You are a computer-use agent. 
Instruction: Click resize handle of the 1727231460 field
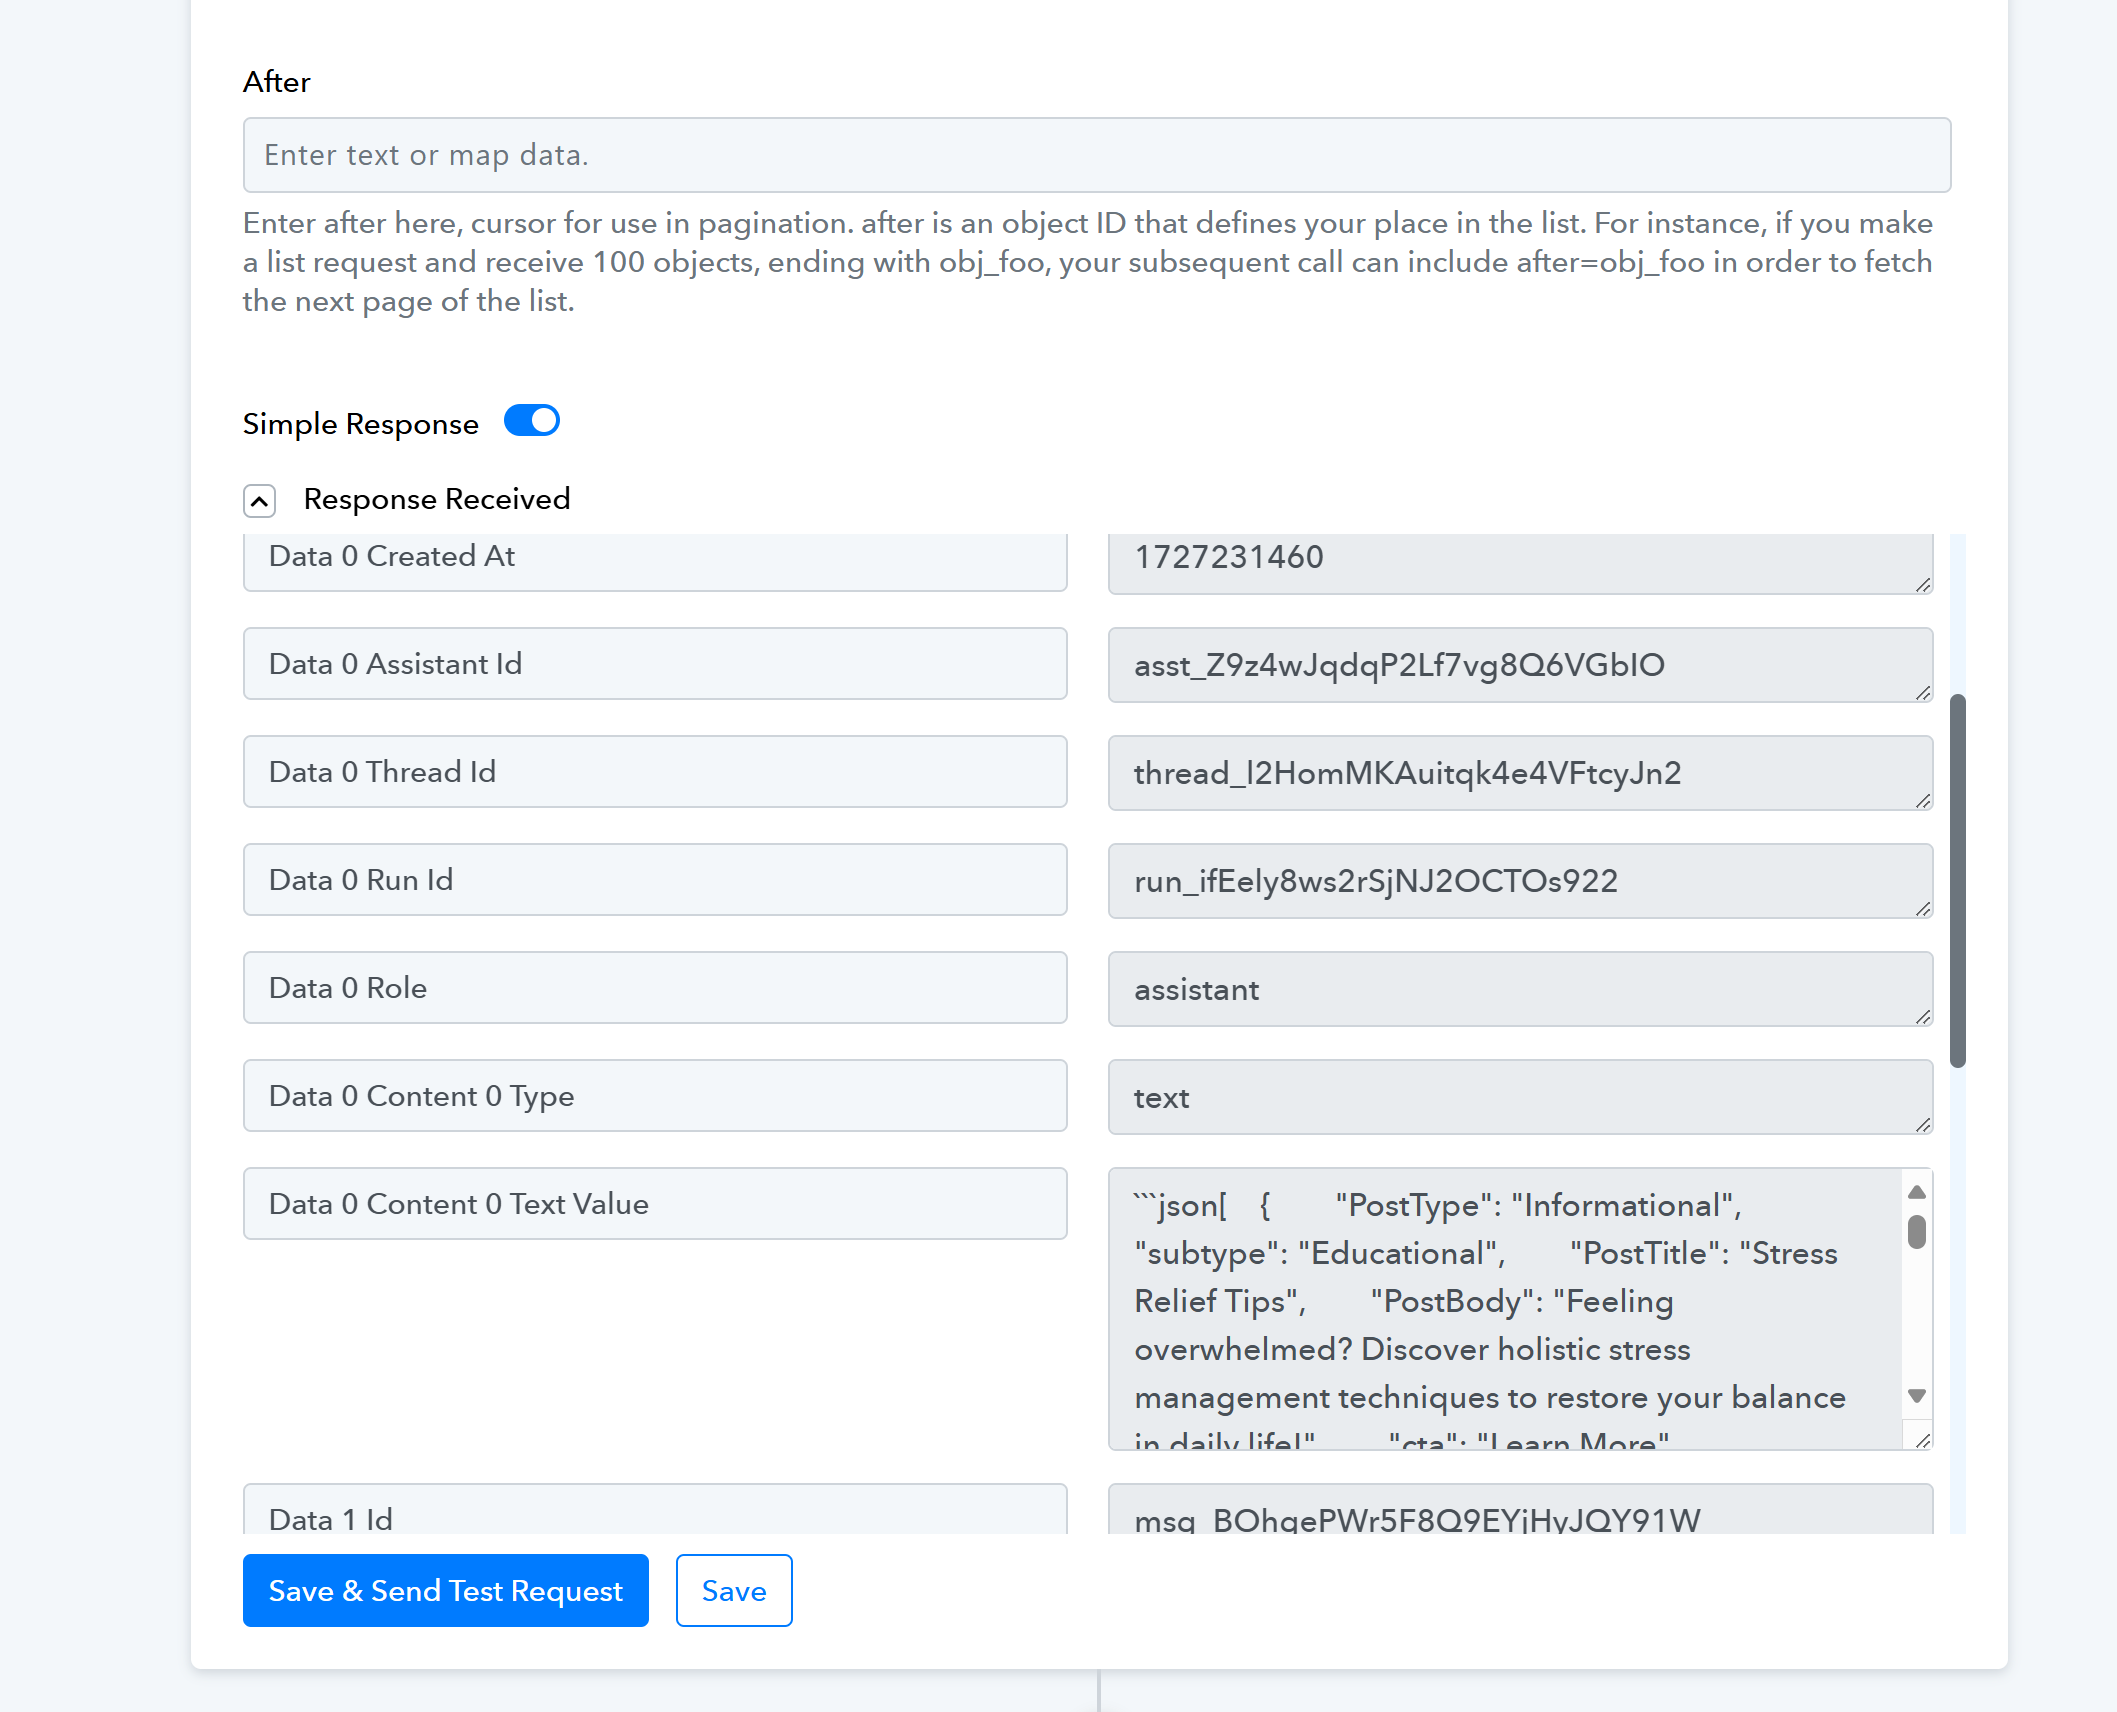[x=1923, y=585]
